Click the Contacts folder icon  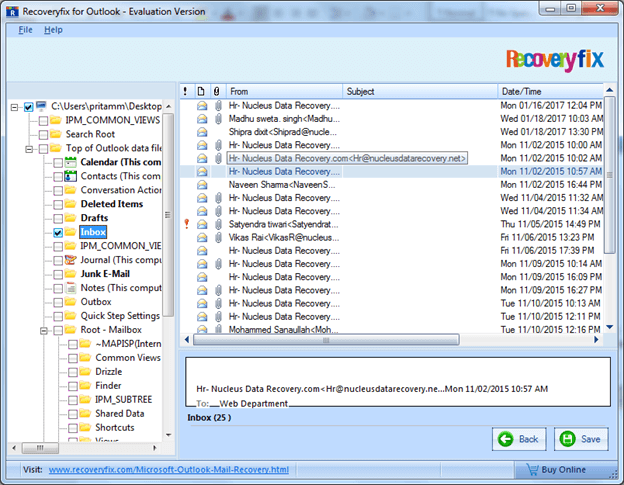[70, 176]
